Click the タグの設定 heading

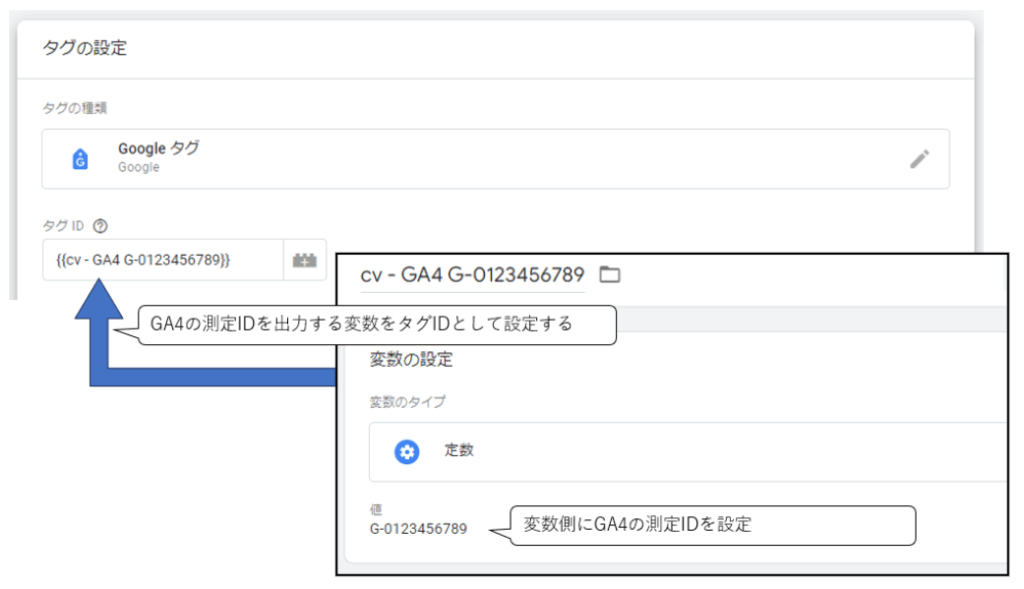click(84, 48)
